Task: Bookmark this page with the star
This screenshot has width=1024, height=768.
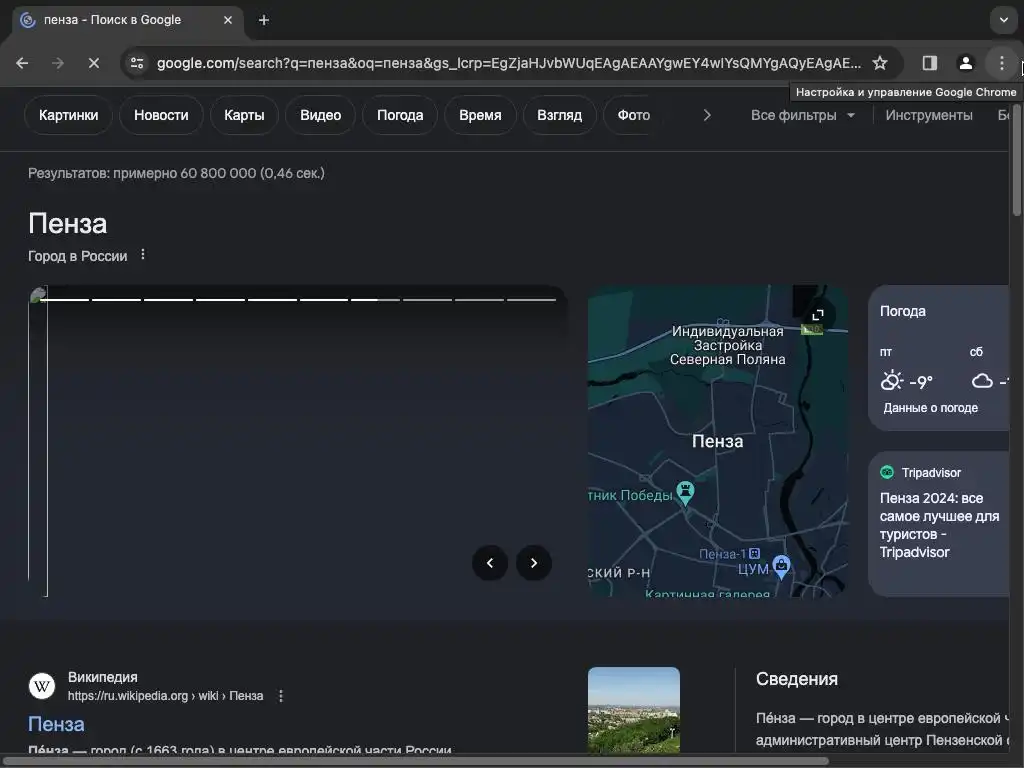Action: (x=880, y=63)
